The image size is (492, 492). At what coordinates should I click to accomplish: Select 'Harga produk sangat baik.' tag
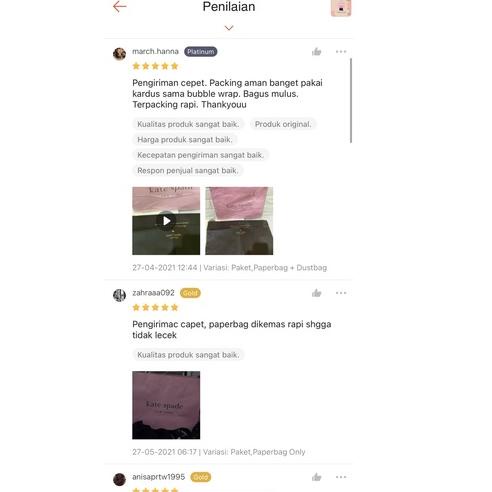185,140
